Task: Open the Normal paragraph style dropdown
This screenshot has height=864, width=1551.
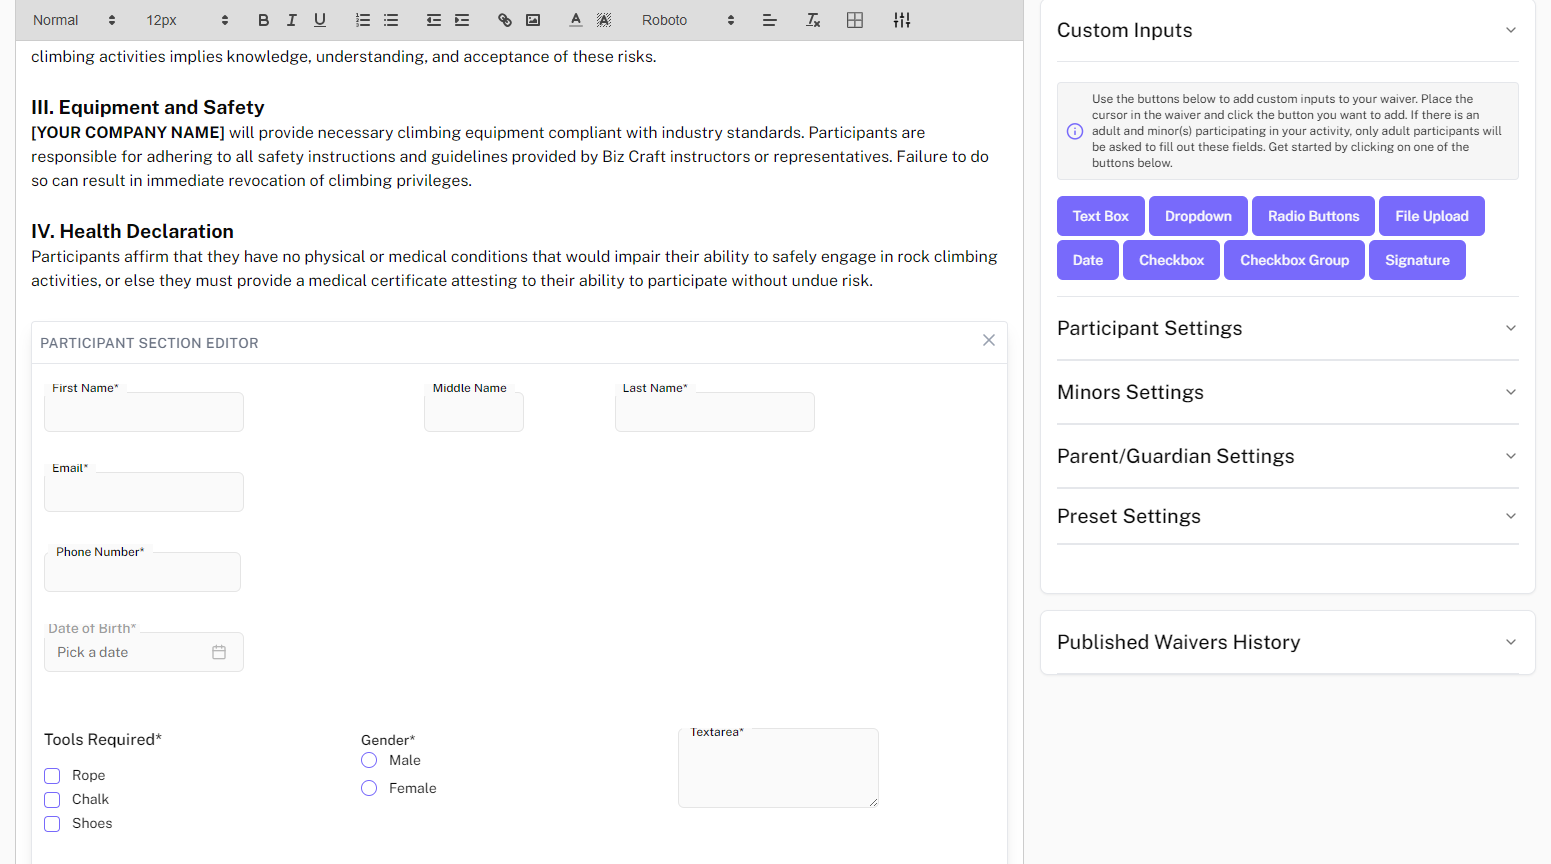Action: [x=74, y=20]
